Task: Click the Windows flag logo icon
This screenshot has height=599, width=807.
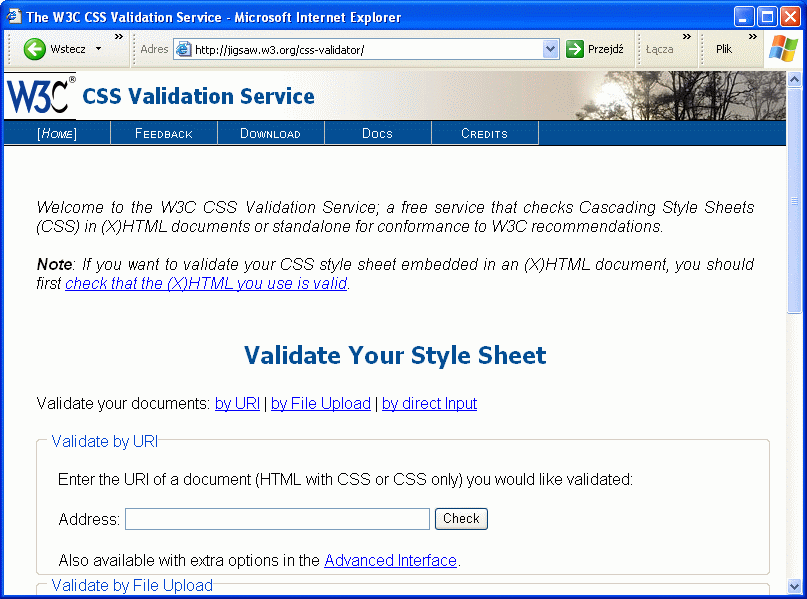Action: (783, 49)
